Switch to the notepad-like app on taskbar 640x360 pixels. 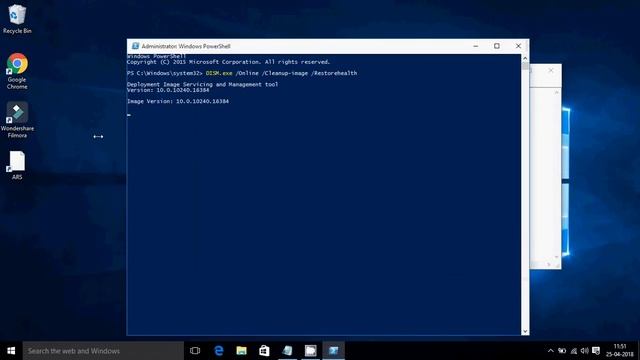click(x=287, y=351)
